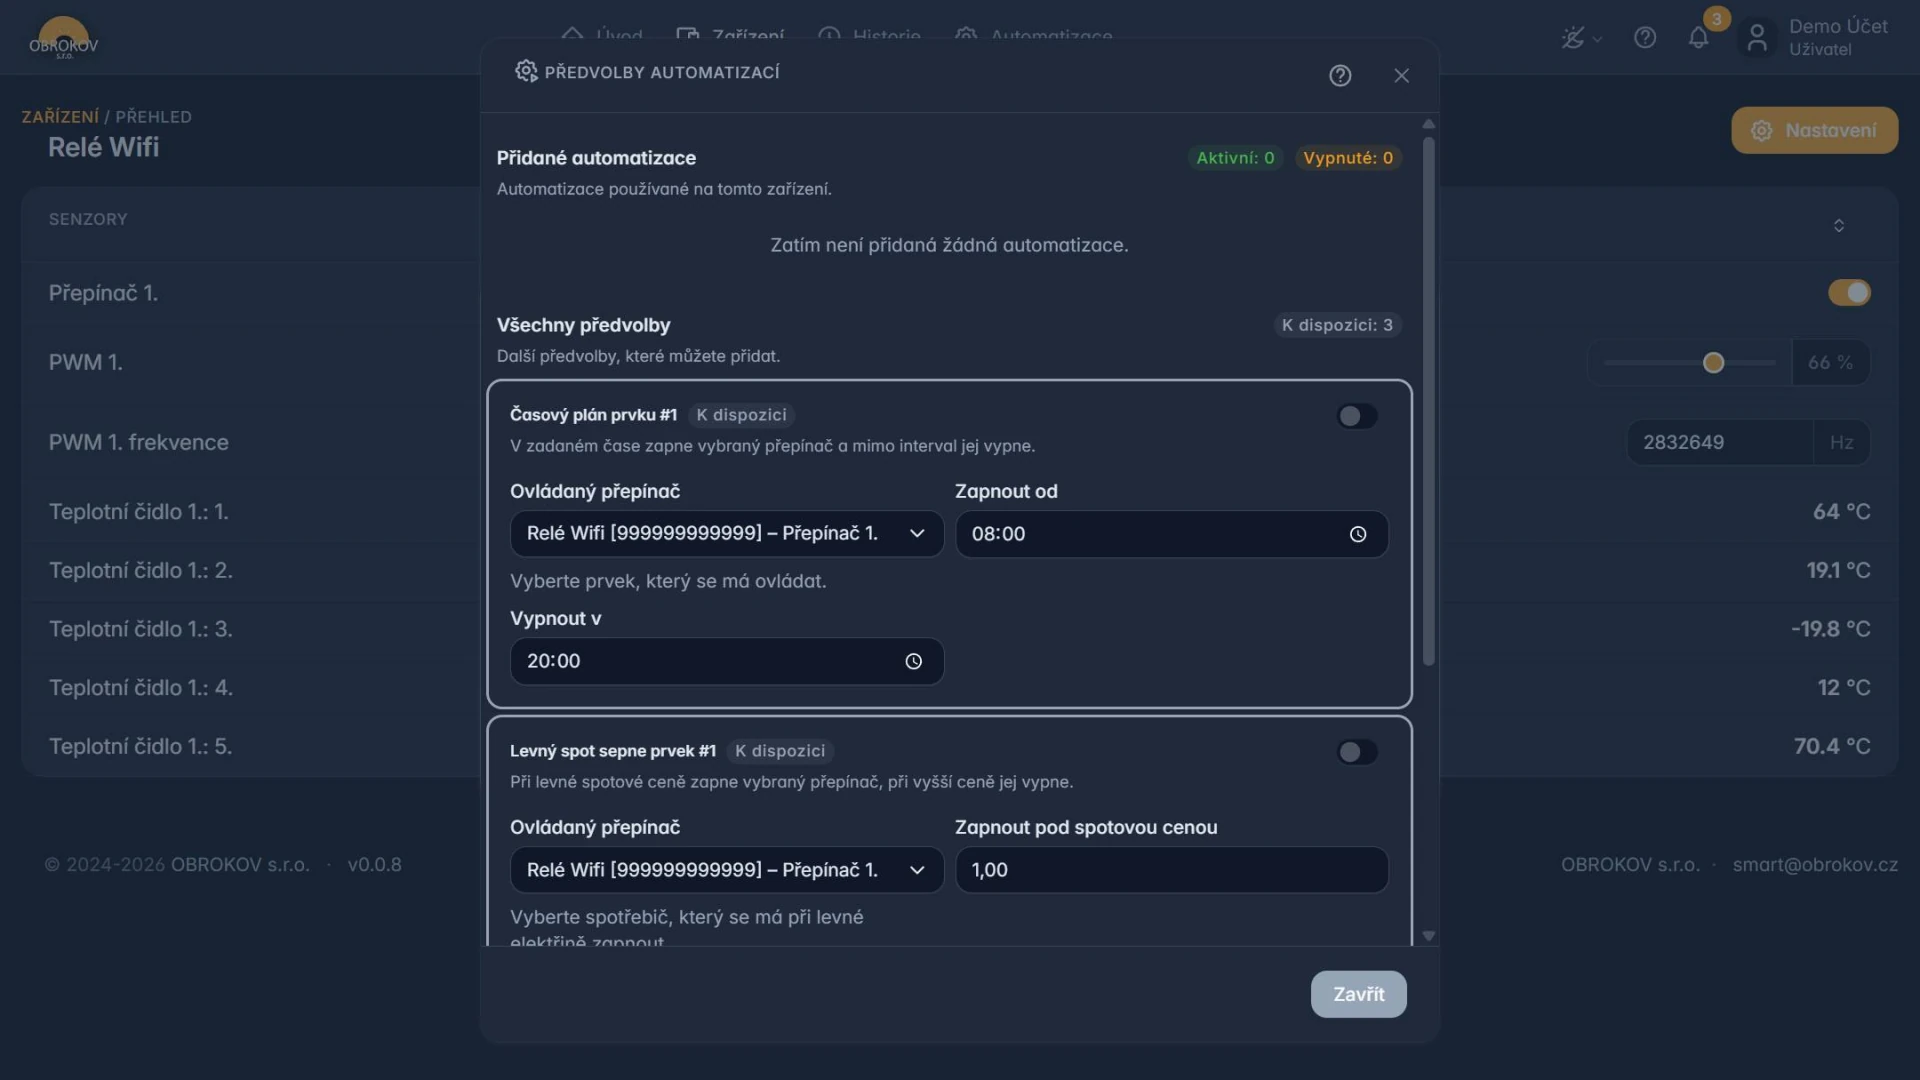Switch to the Zařízení tab
The height and width of the screenshot is (1080, 1920).
(x=731, y=36)
